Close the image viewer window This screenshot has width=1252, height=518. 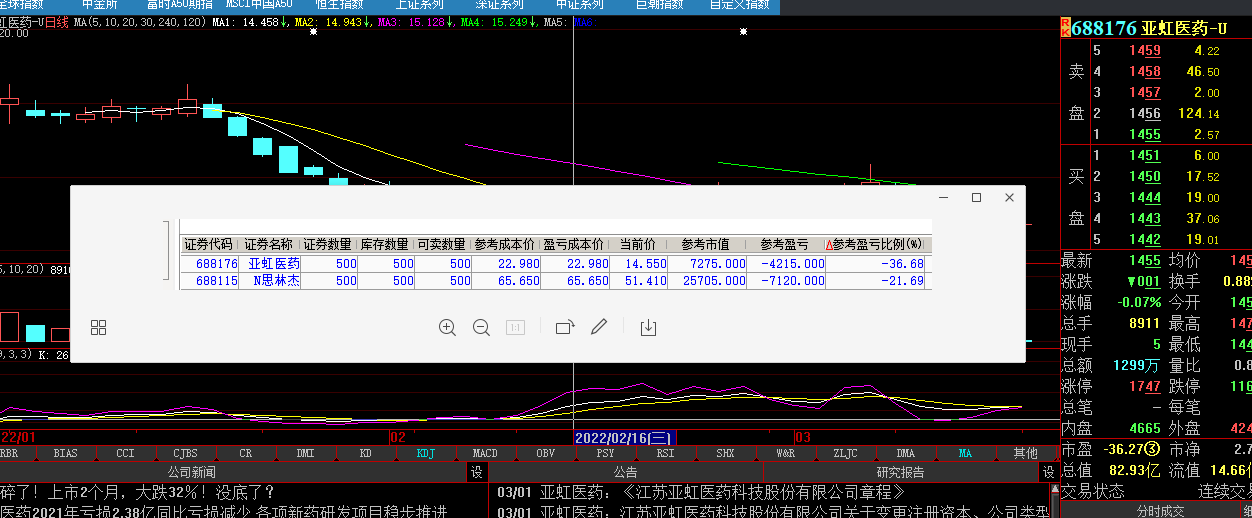[1009, 198]
